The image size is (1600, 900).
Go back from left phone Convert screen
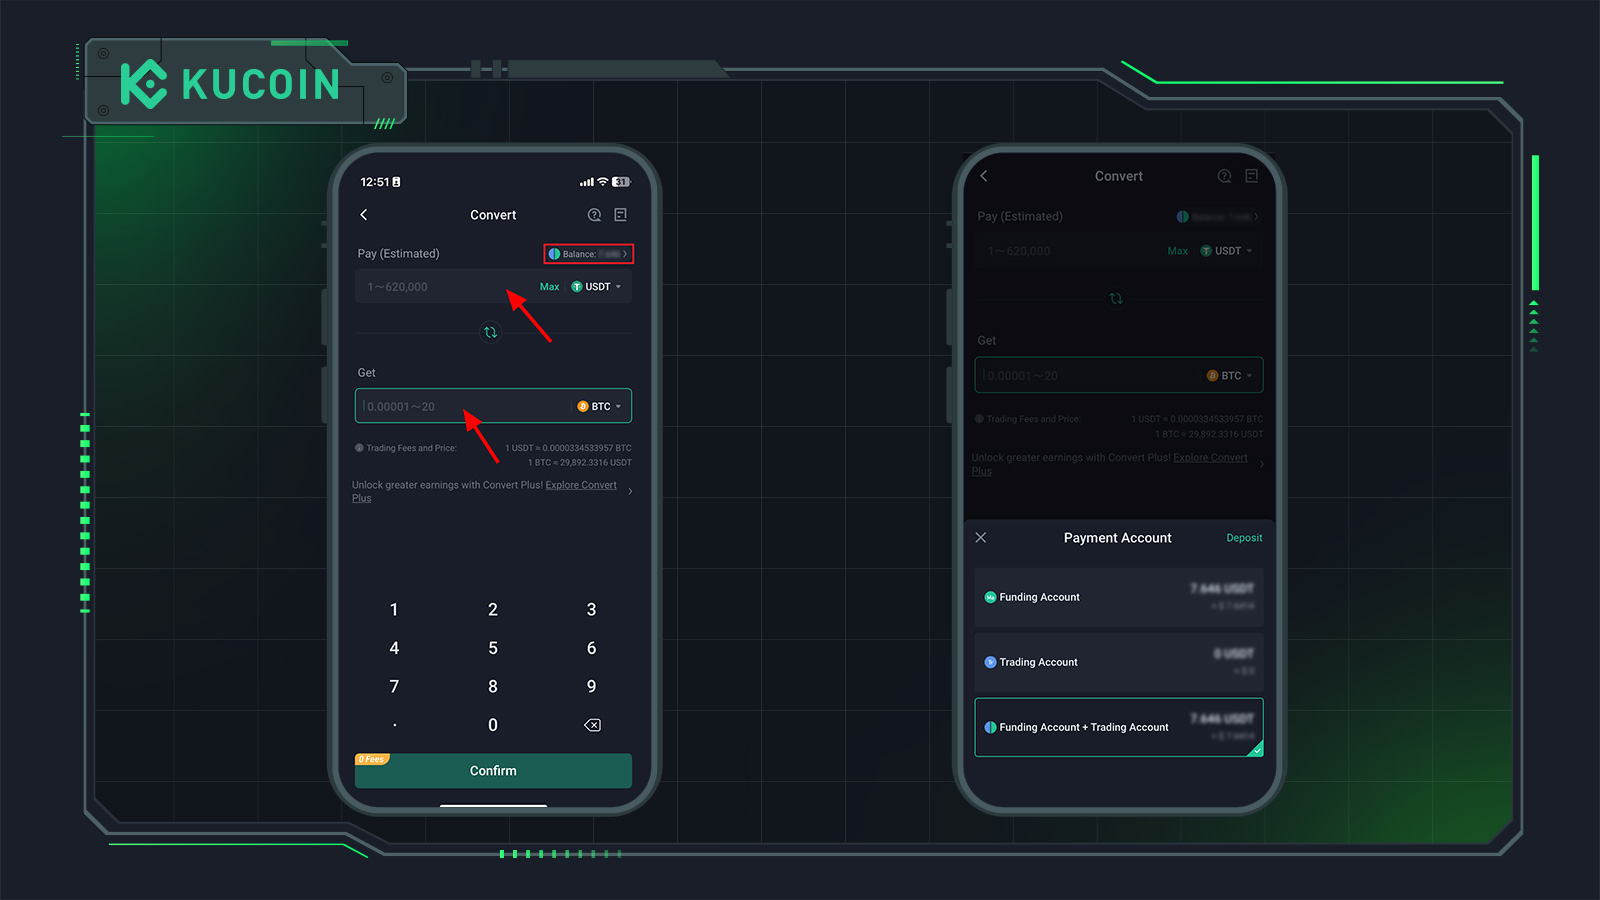coord(364,215)
